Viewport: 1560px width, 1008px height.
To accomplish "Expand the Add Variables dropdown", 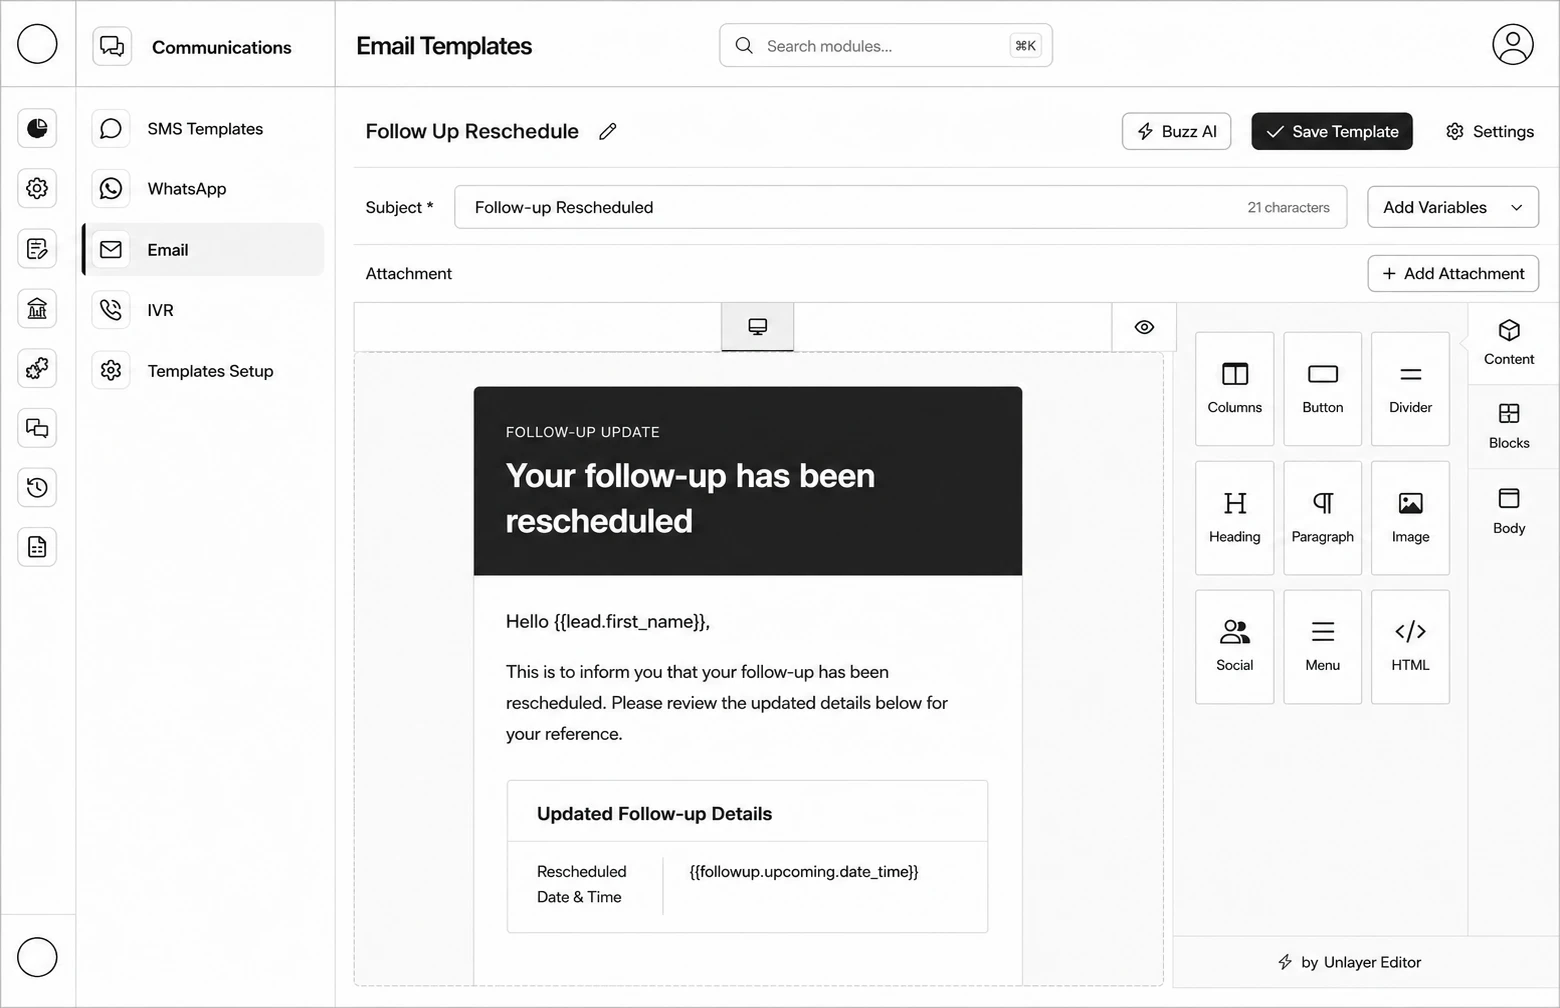I will (x=1453, y=207).
